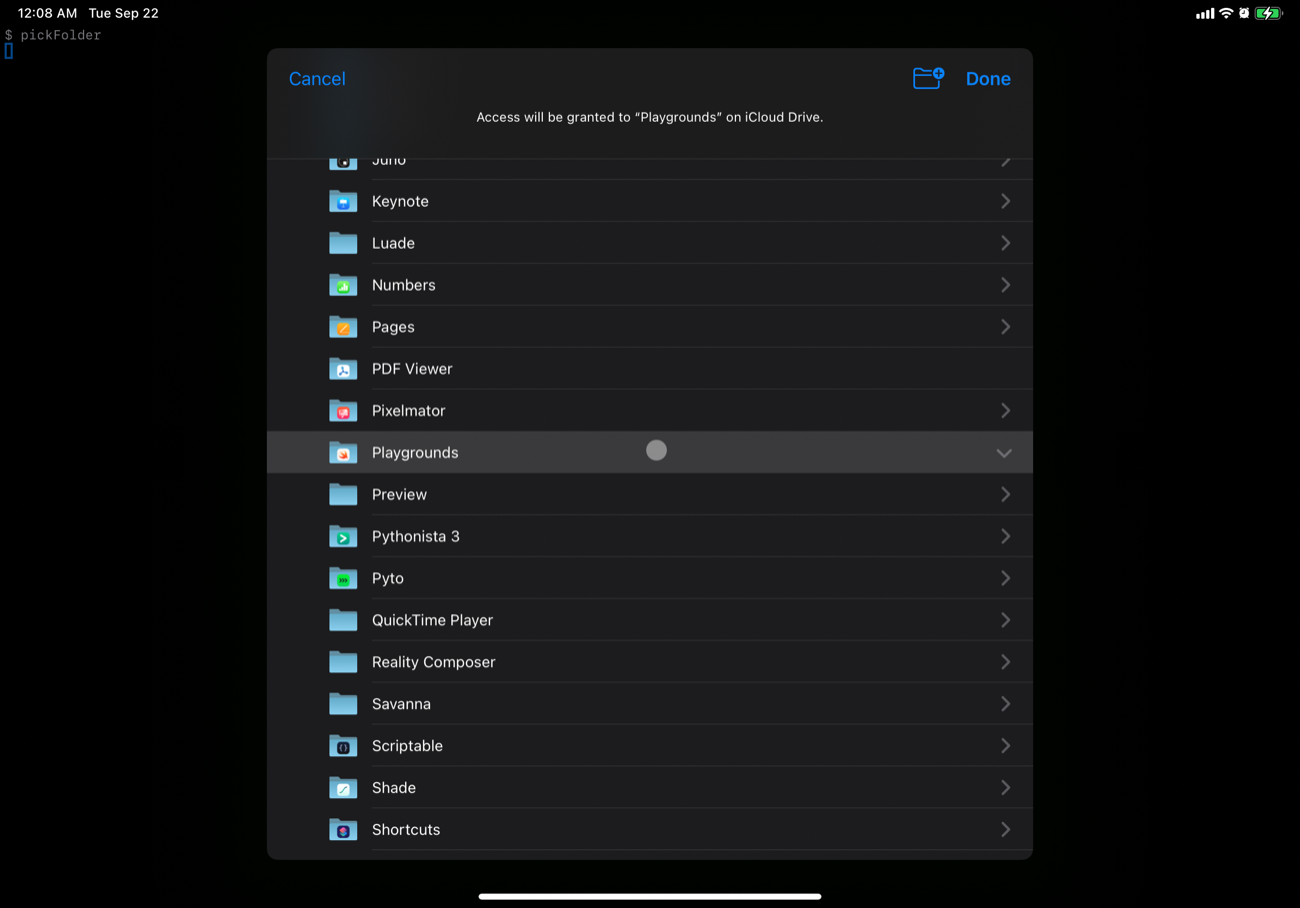Click the Numbers folder name

coord(403,285)
